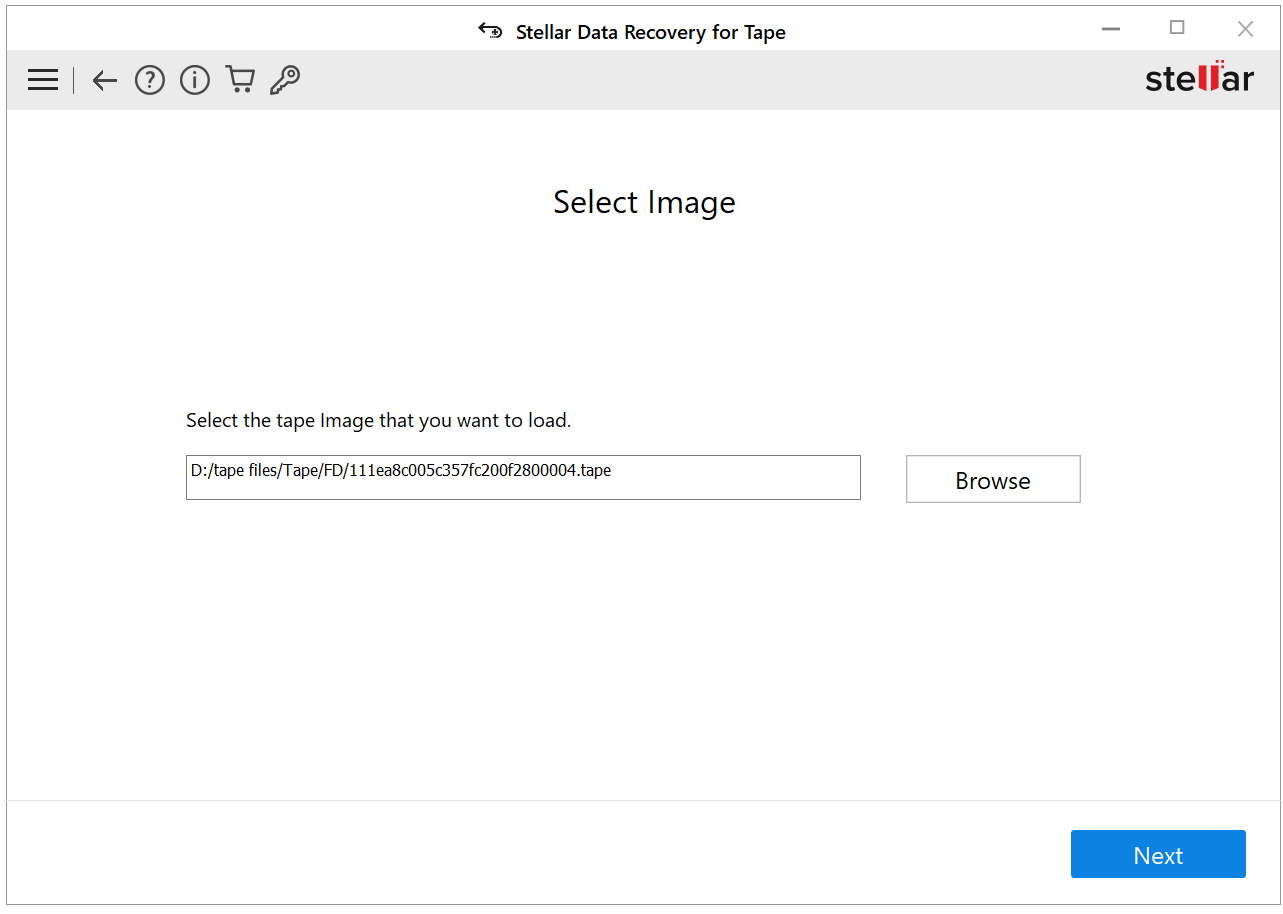
Task: Click the "Select Image" heading
Action: point(644,202)
